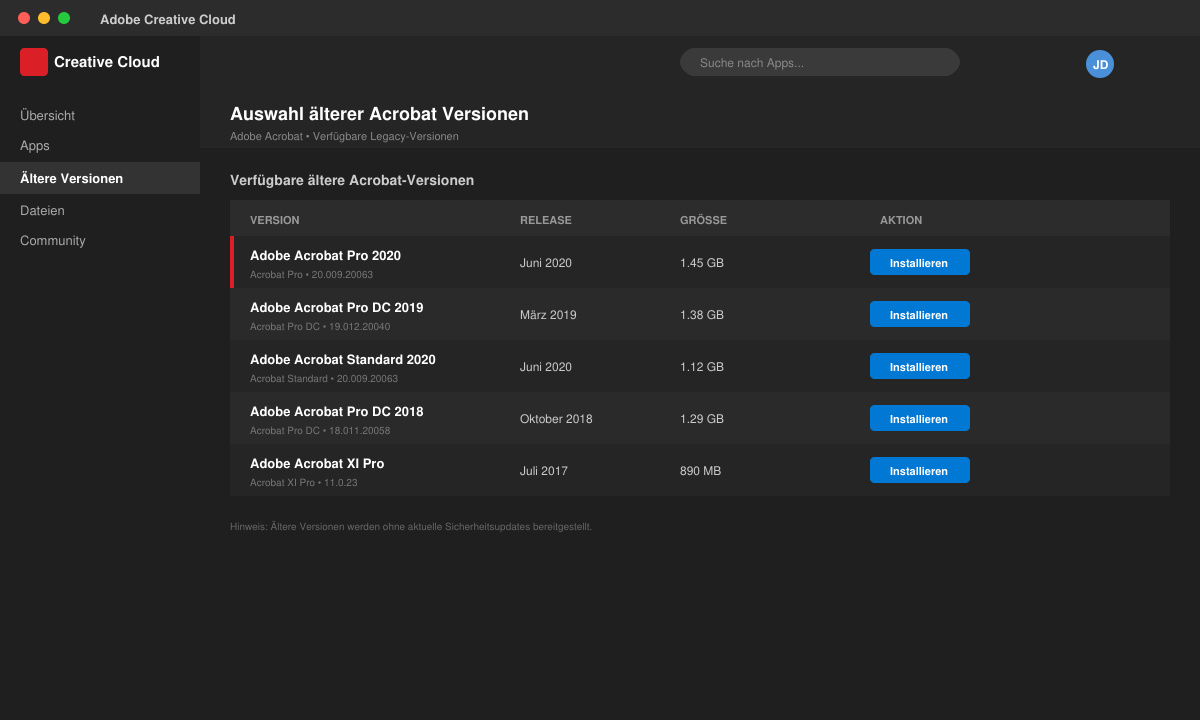Click build text 'Acrobat Pro • 20.009.20063'

pyautogui.click(x=311, y=275)
